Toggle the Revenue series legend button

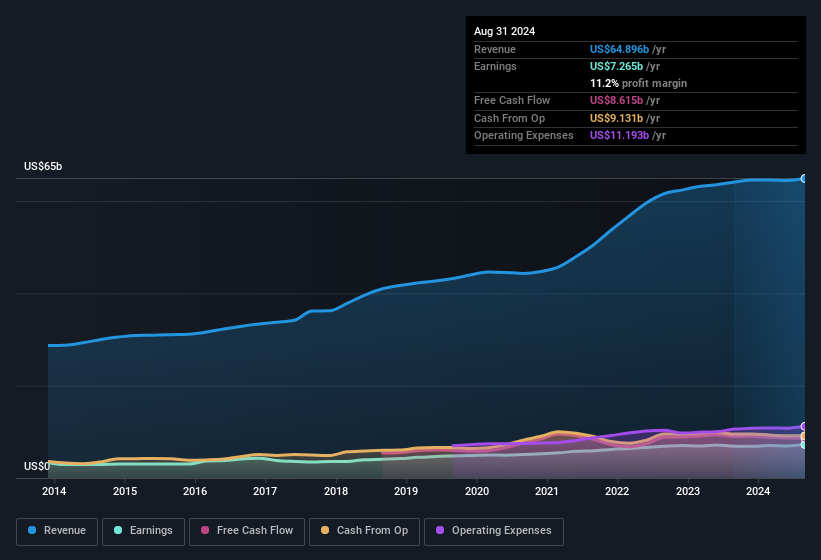click(57, 531)
